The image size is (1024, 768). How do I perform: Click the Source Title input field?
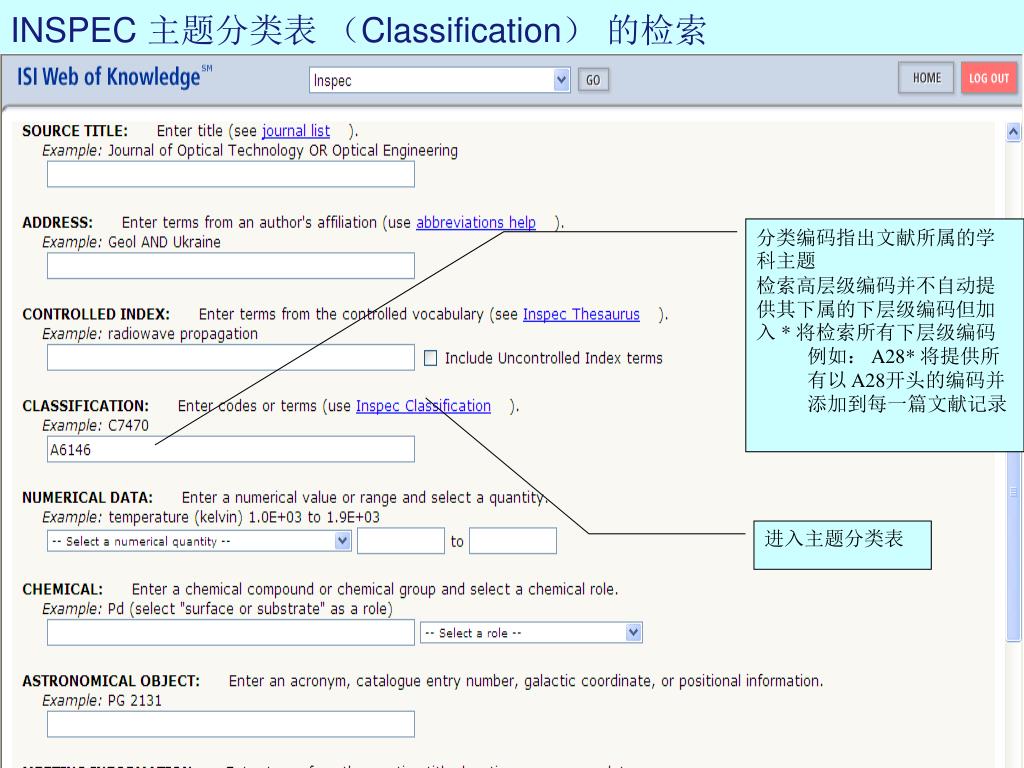tap(231, 174)
